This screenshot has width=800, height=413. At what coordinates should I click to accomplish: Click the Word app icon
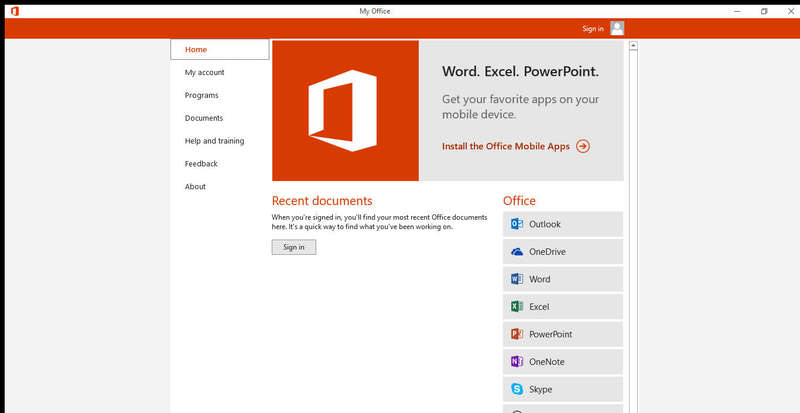point(517,279)
